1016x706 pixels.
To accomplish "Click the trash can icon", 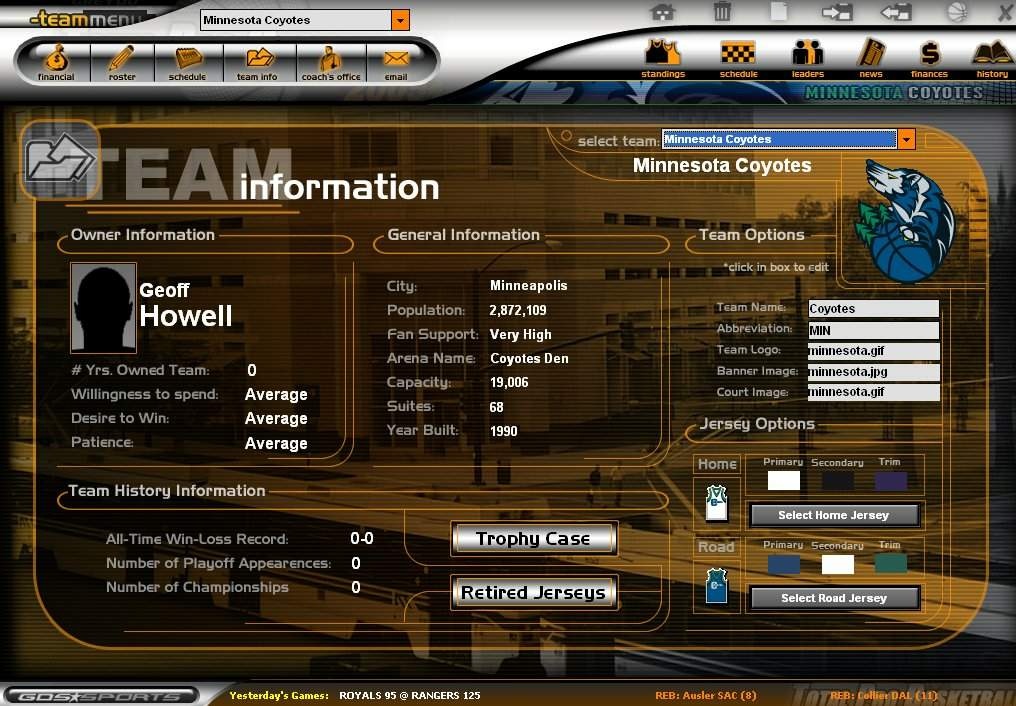I will (x=722, y=12).
